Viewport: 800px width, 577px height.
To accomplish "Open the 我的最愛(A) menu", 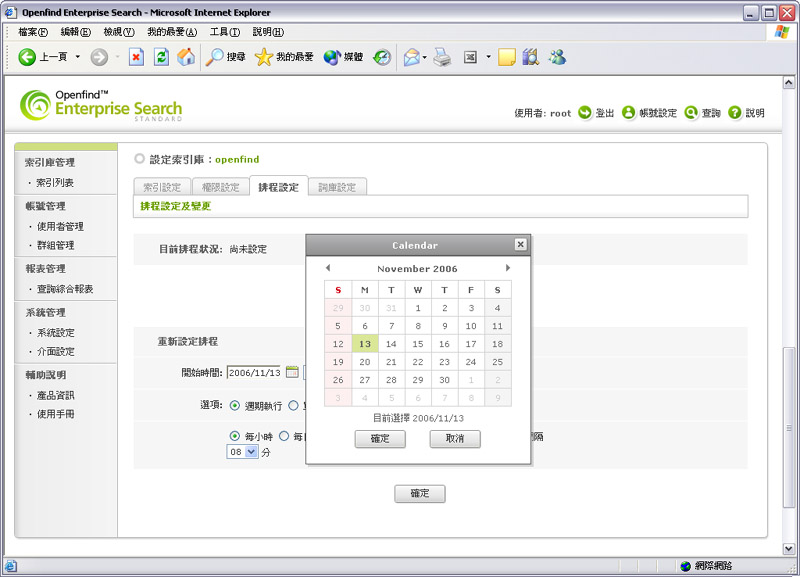I will 172,32.
